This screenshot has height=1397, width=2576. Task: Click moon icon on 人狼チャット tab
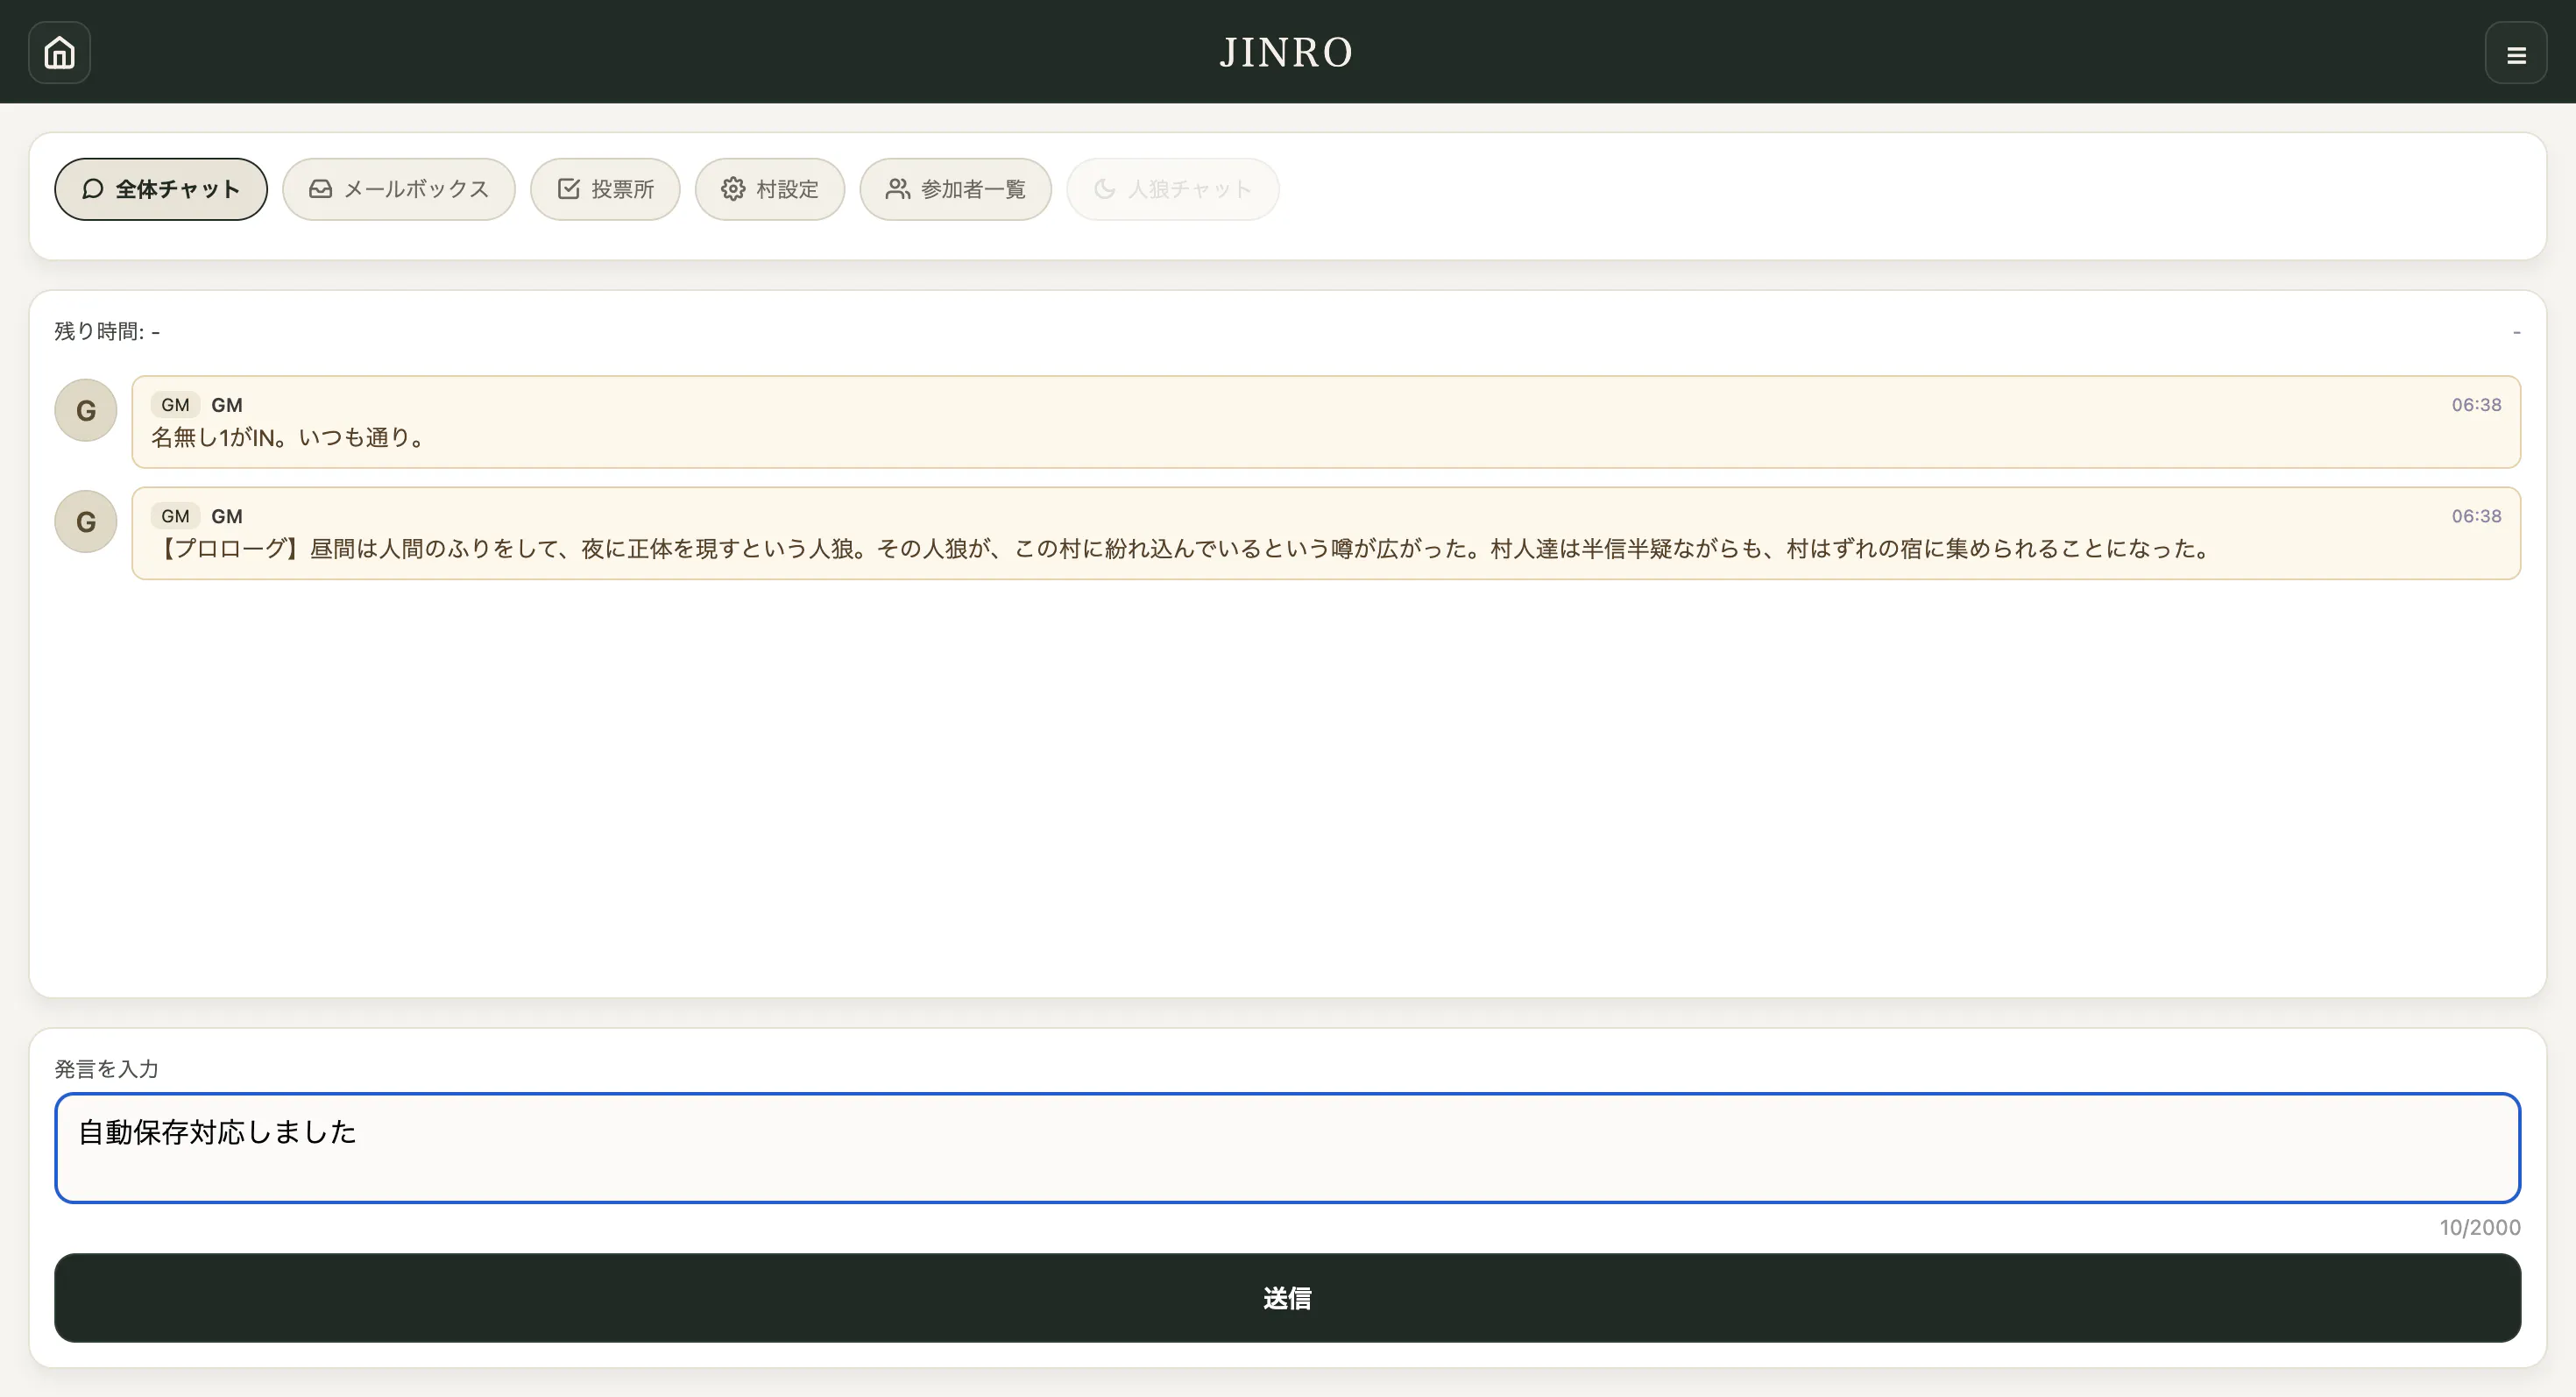click(1104, 189)
